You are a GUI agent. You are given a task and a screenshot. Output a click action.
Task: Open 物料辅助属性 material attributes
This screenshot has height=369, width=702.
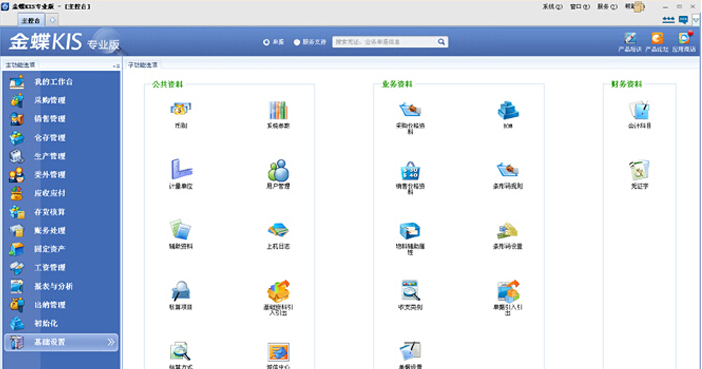410,238
